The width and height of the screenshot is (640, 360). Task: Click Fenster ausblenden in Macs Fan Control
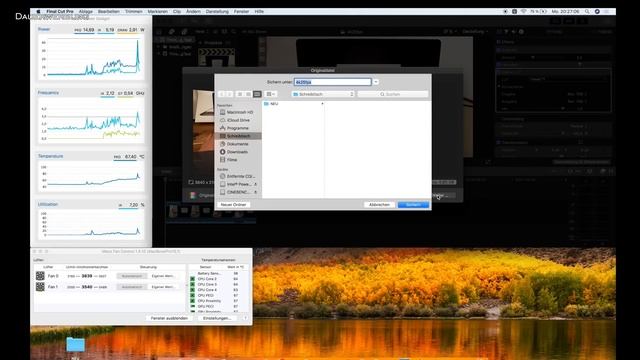tap(169, 318)
